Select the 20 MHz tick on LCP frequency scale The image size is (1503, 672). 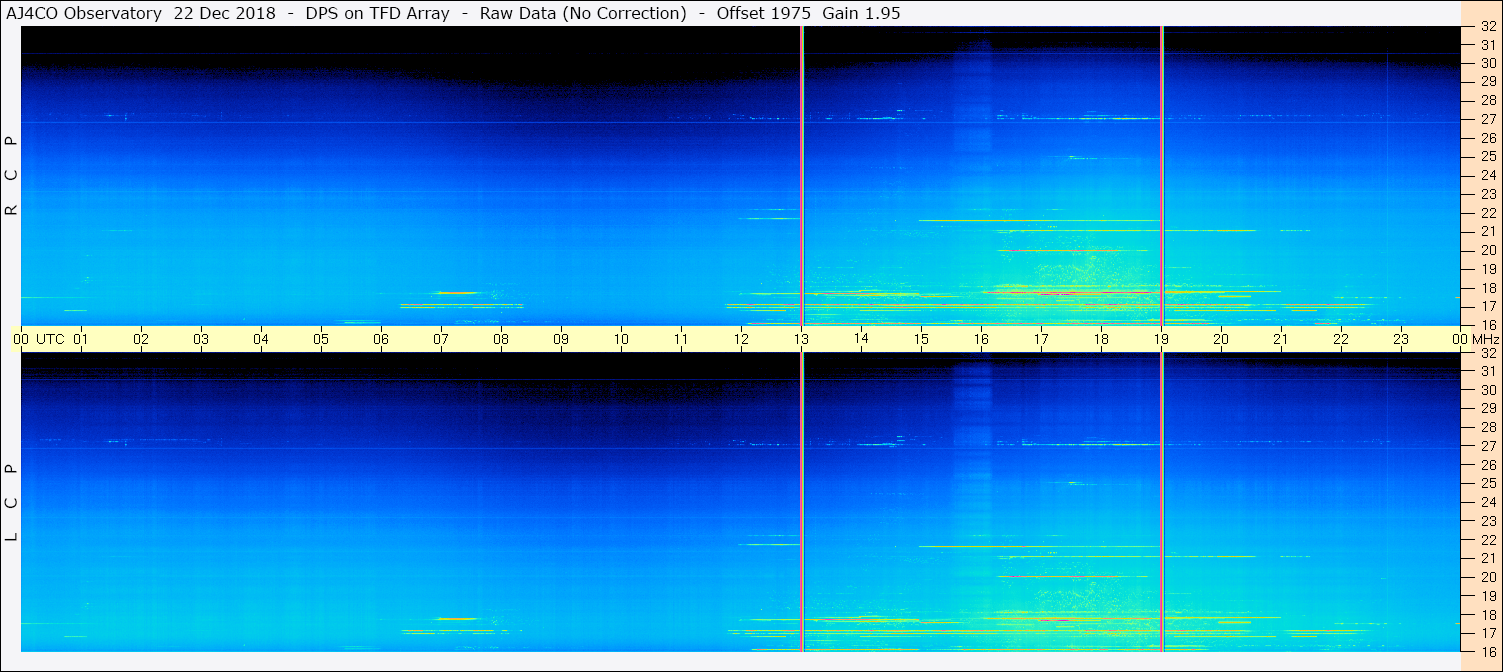(x=1488, y=577)
